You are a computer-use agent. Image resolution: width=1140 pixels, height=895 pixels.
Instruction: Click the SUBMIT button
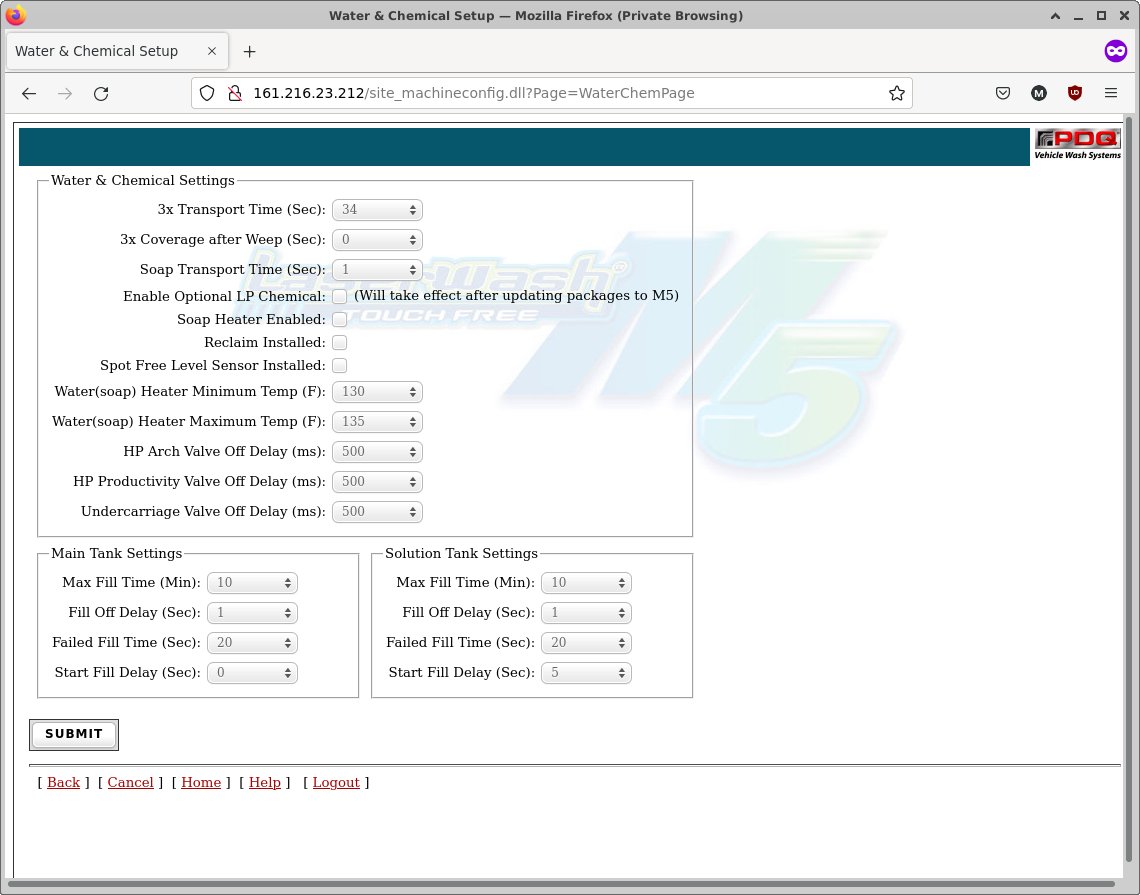(x=74, y=734)
